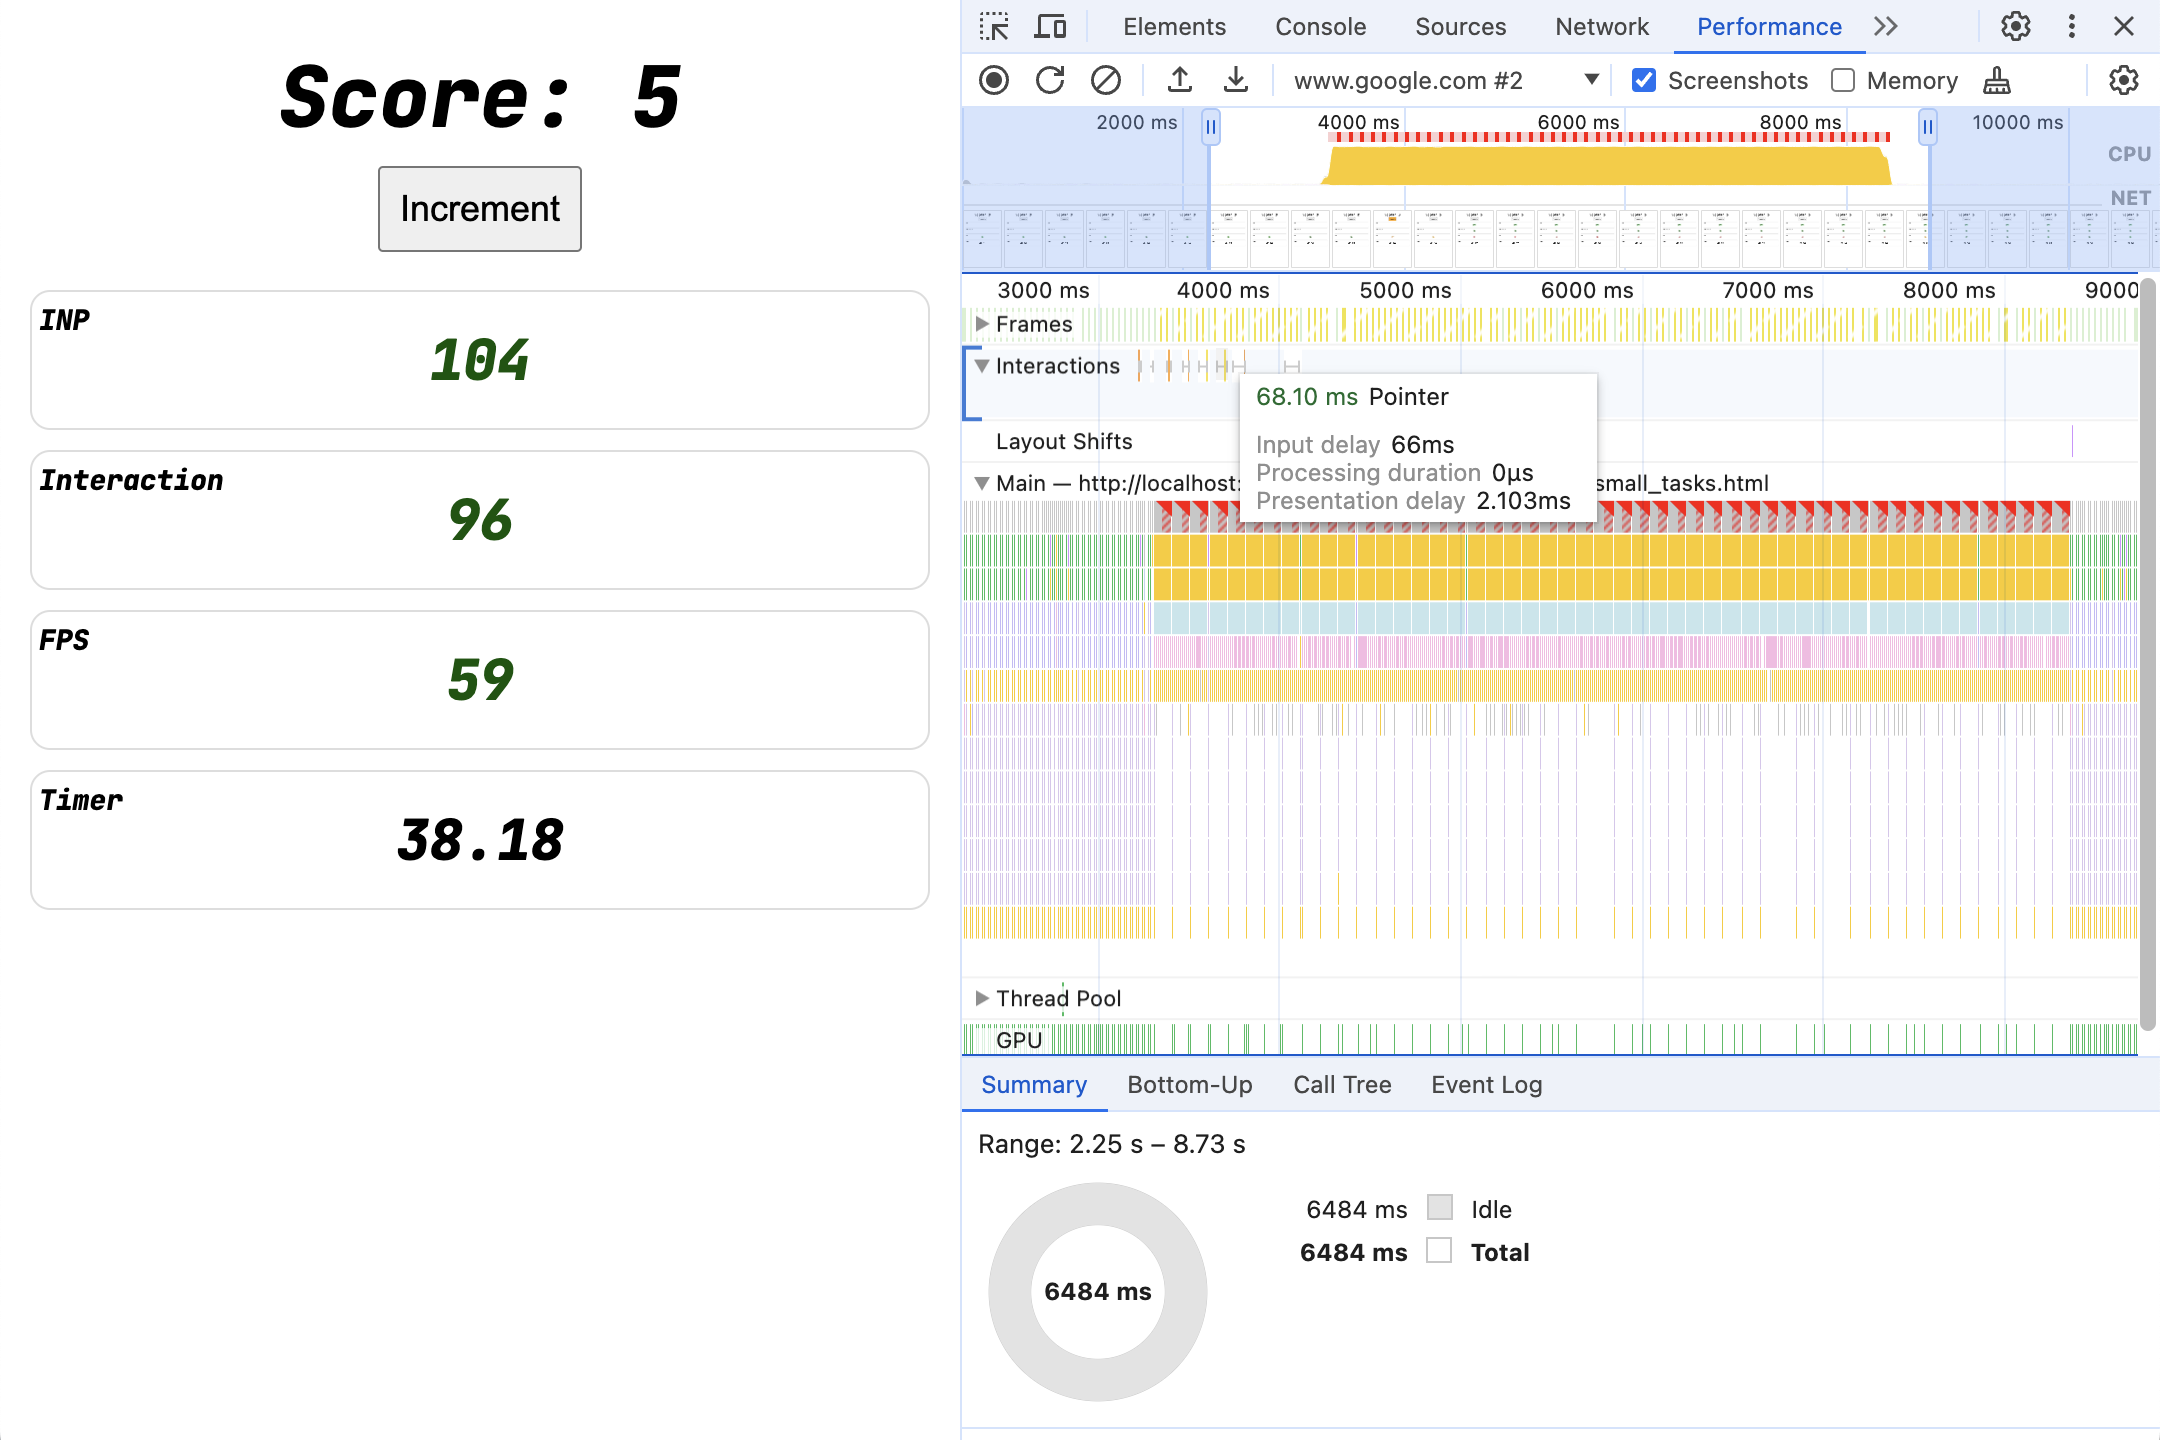Click the Increment button

479,207
